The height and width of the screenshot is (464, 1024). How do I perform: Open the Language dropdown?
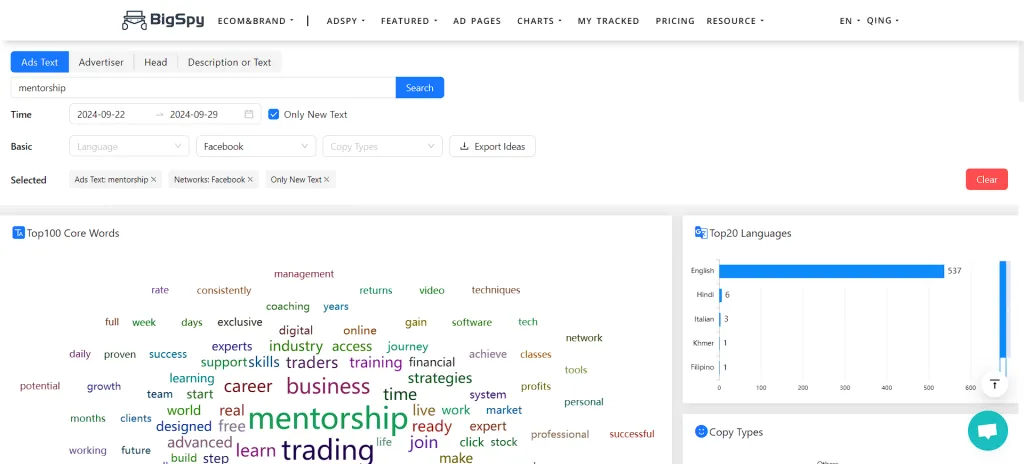pyautogui.click(x=130, y=146)
